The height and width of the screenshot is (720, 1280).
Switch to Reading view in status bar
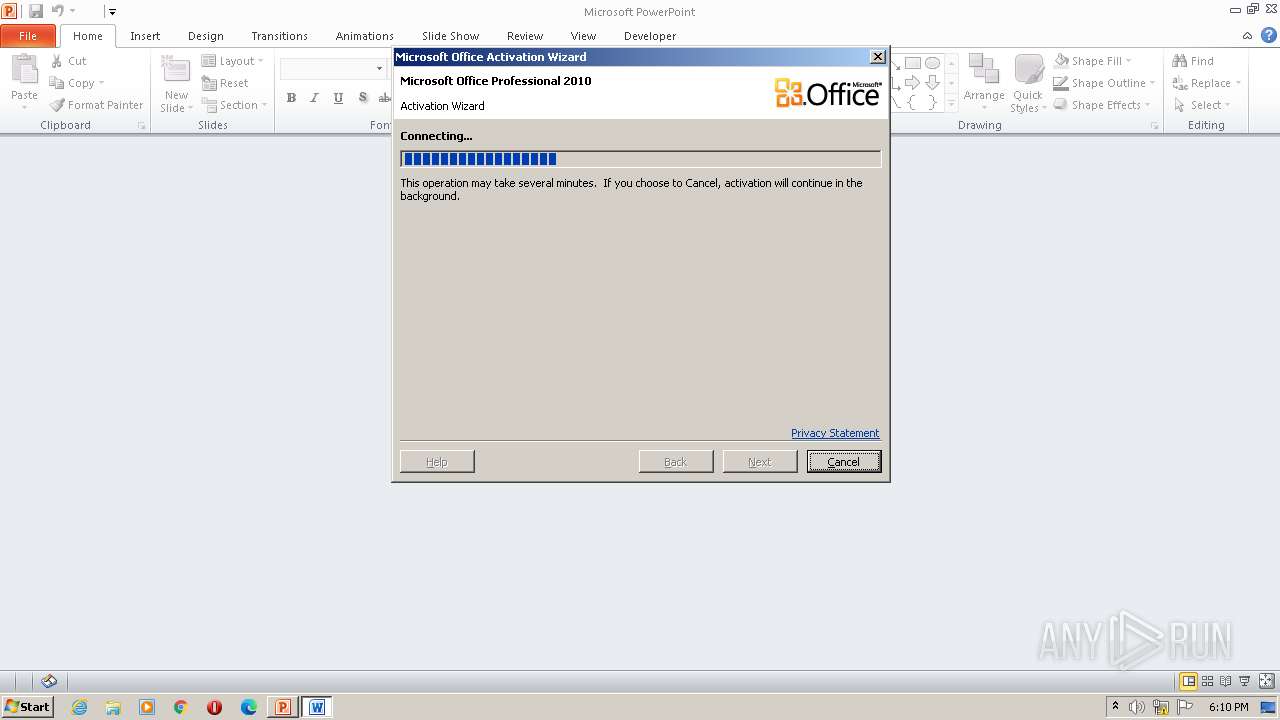(x=1226, y=682)
